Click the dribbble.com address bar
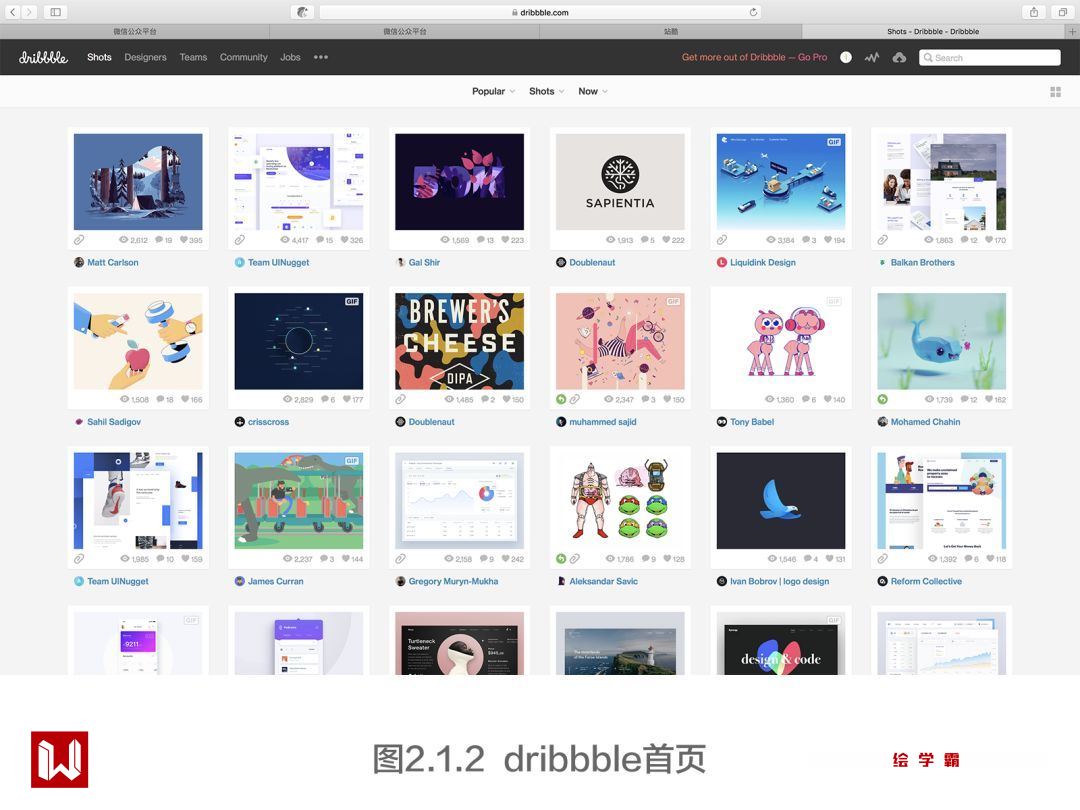Image resolution: width=1080 pixels, height=810 pixels. [x=540, y=12]
